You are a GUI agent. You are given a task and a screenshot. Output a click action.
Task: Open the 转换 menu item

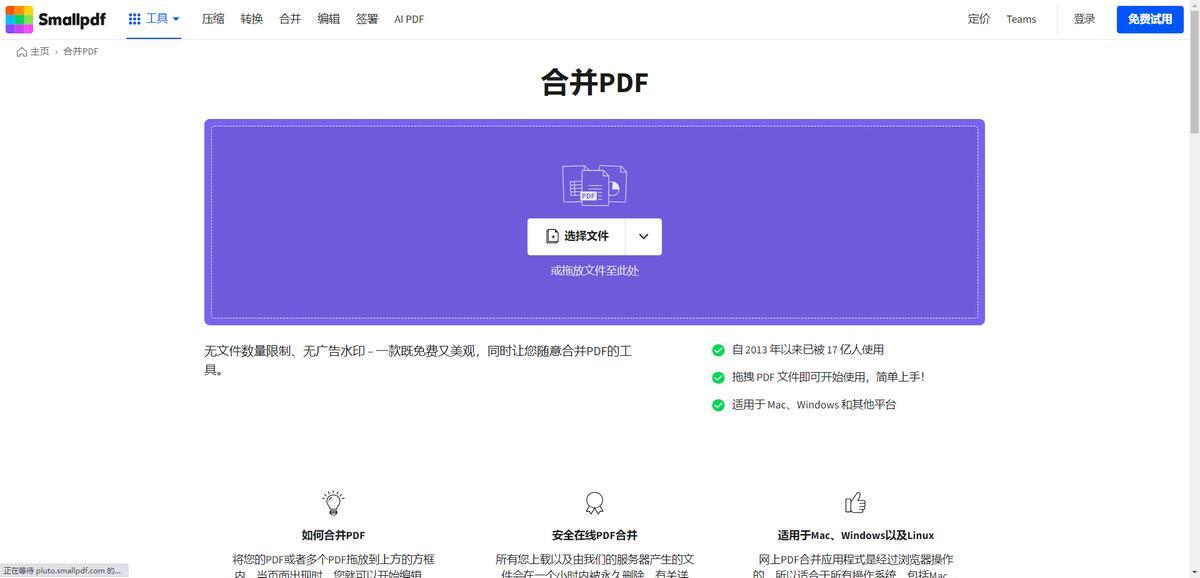[252, 19]
